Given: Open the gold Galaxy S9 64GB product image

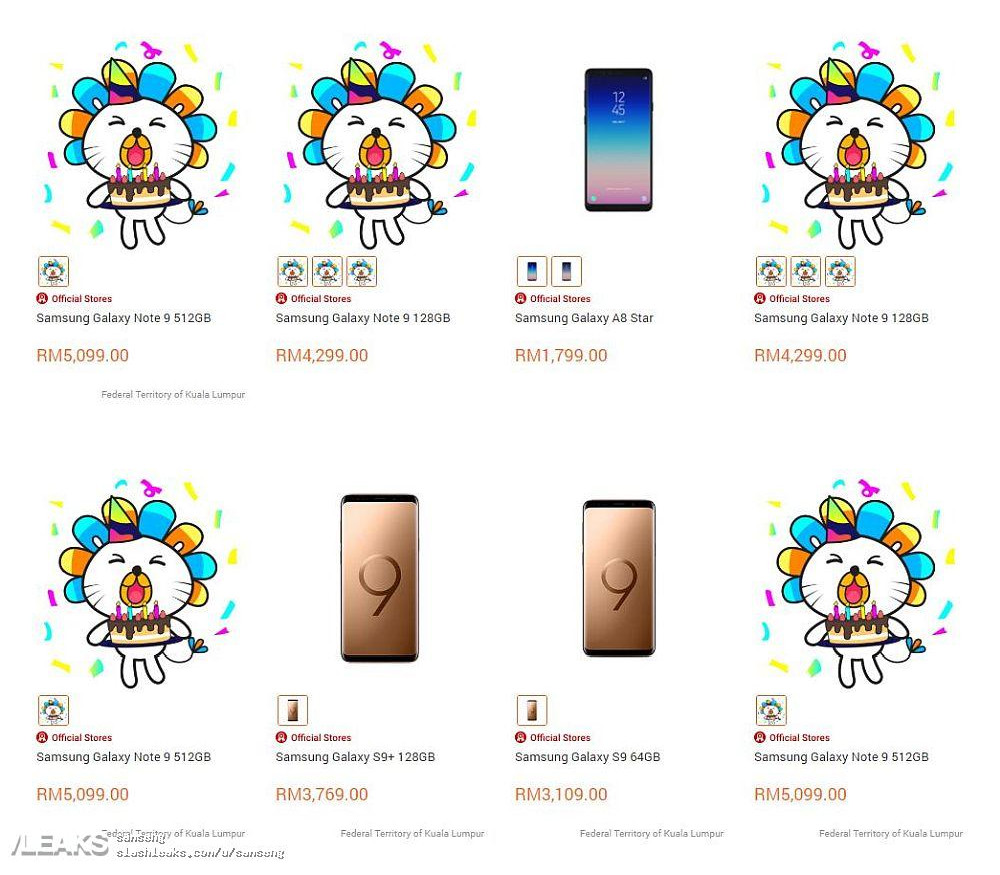Looking at the screenshot, I should [x=619, y=578].
